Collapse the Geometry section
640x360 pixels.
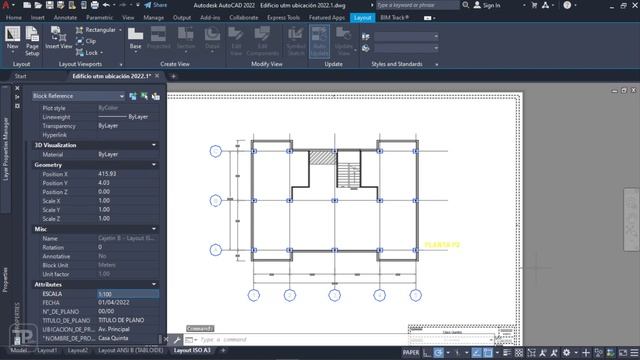click(x=154, y=164)
